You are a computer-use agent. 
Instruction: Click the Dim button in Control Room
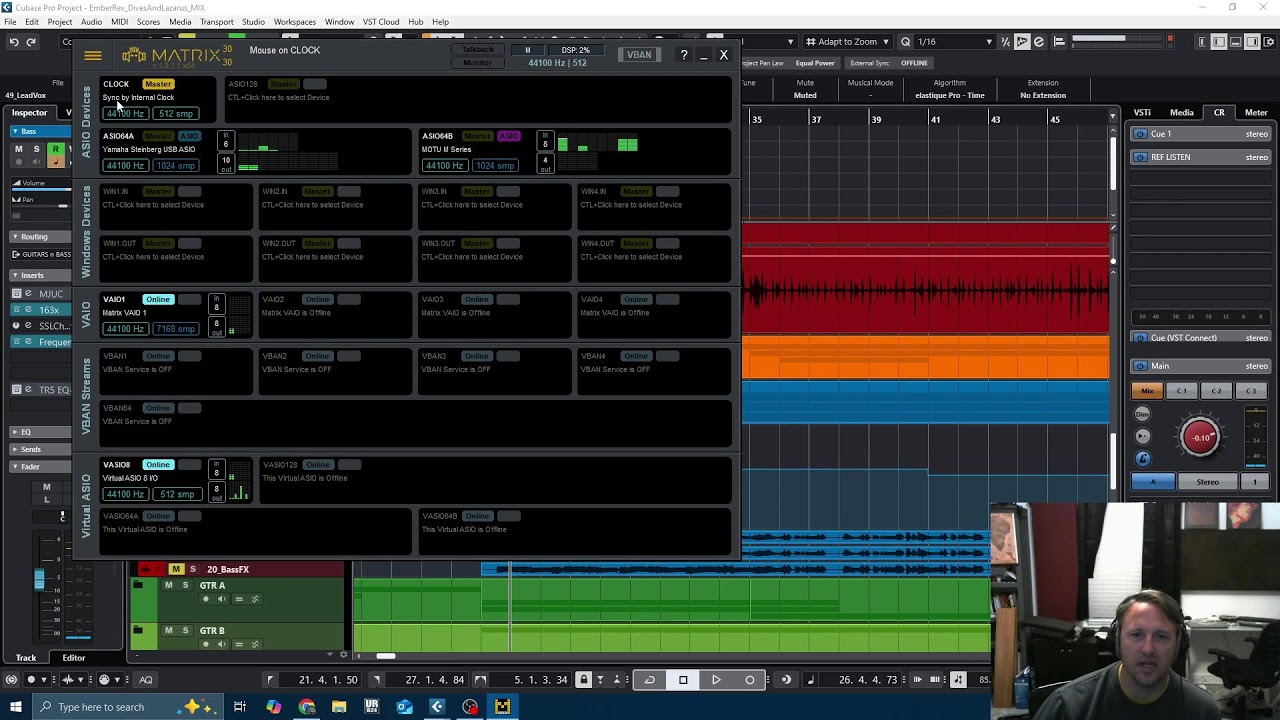[1143, 414]
